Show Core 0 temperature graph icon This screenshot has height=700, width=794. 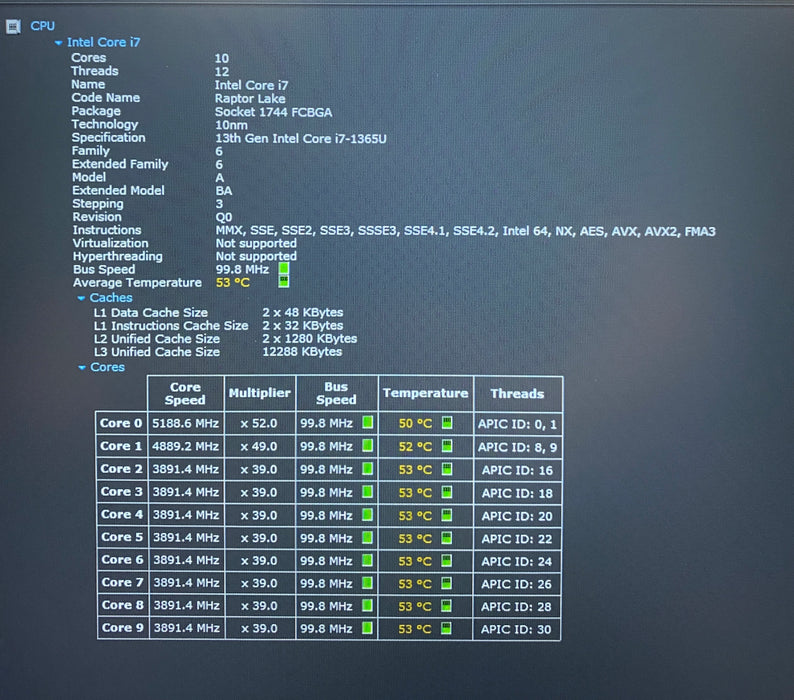click(447, 422)
